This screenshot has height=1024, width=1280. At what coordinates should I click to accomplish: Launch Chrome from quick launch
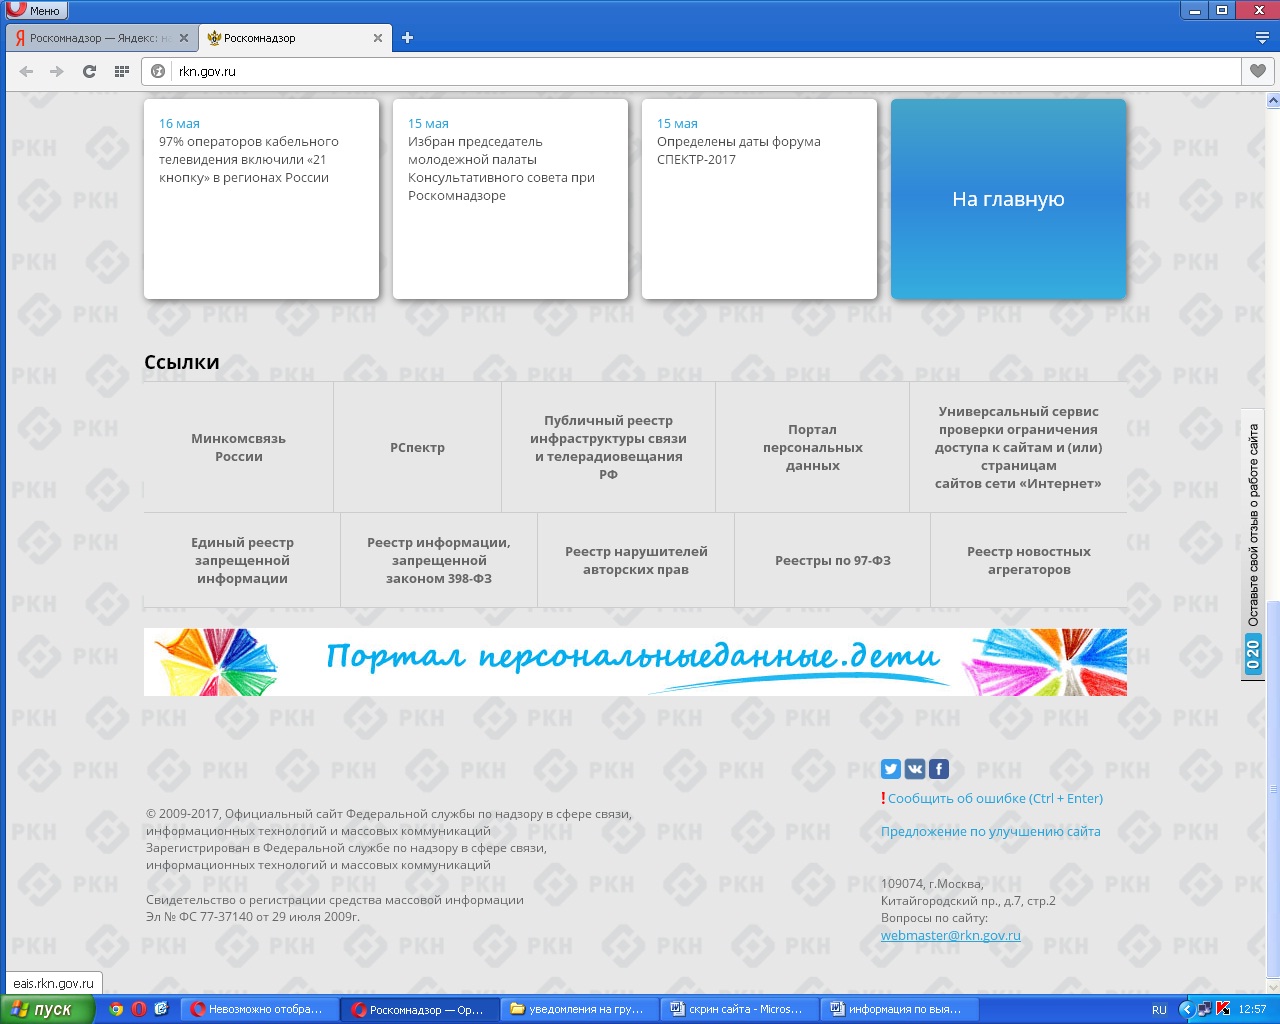pyautogui.click(x=116, y=1009)
